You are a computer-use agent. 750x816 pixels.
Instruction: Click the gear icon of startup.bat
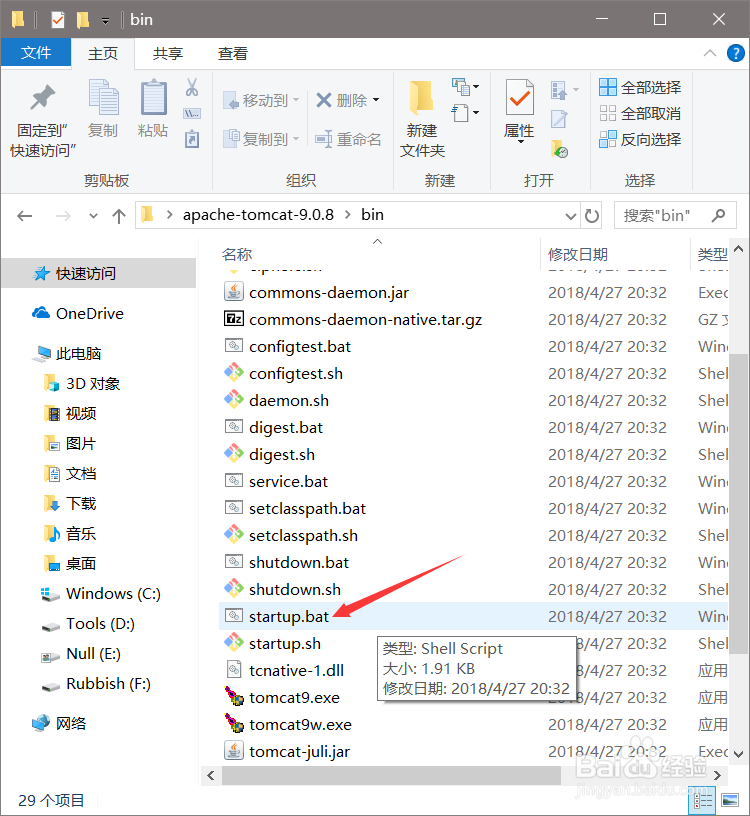coord(234,616)
